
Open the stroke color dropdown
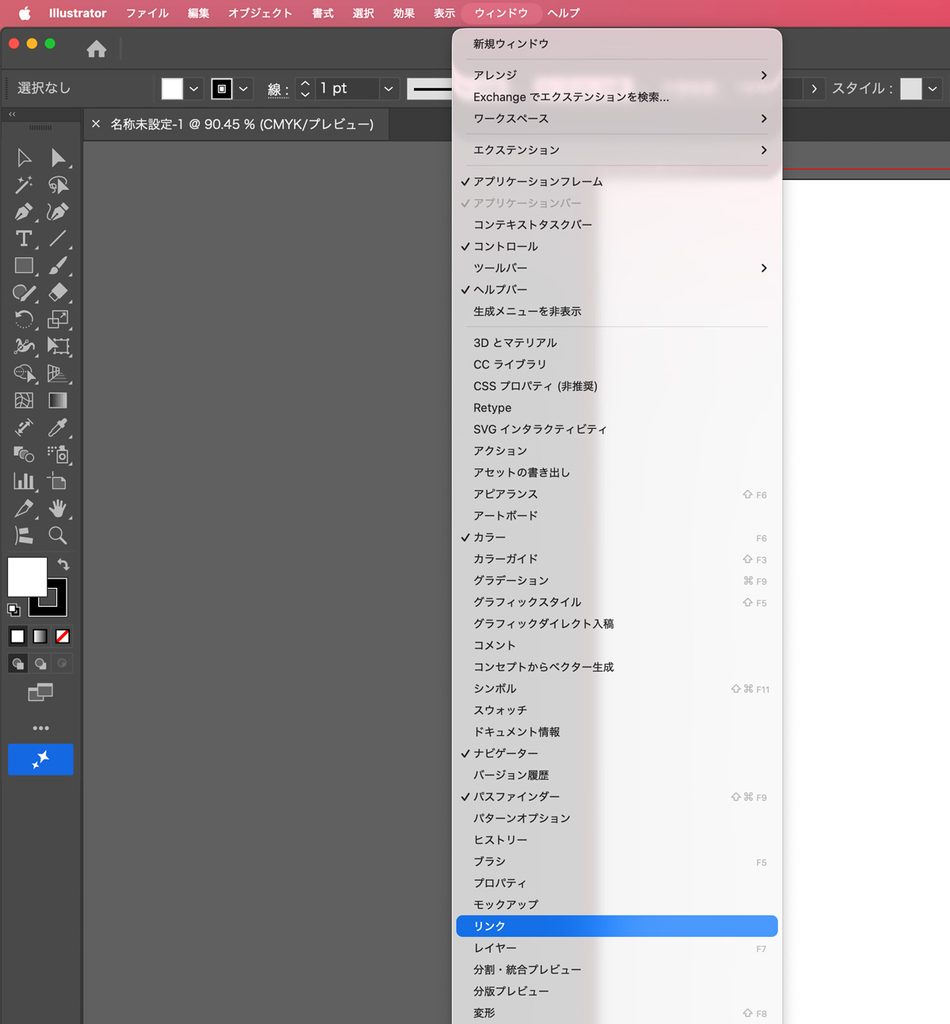[244, 89]
